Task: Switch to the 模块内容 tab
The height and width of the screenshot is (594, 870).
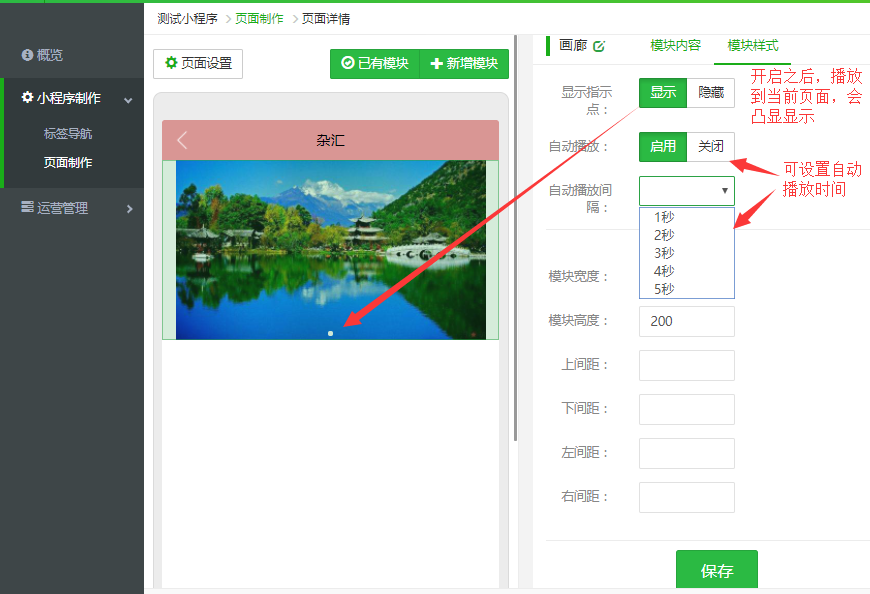Action: (x=675, y=45)
